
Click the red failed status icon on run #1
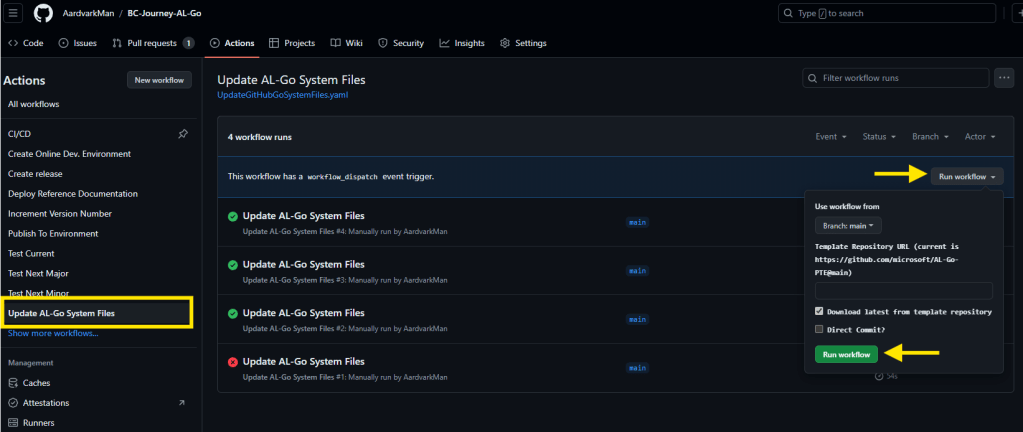coord(232,361)
